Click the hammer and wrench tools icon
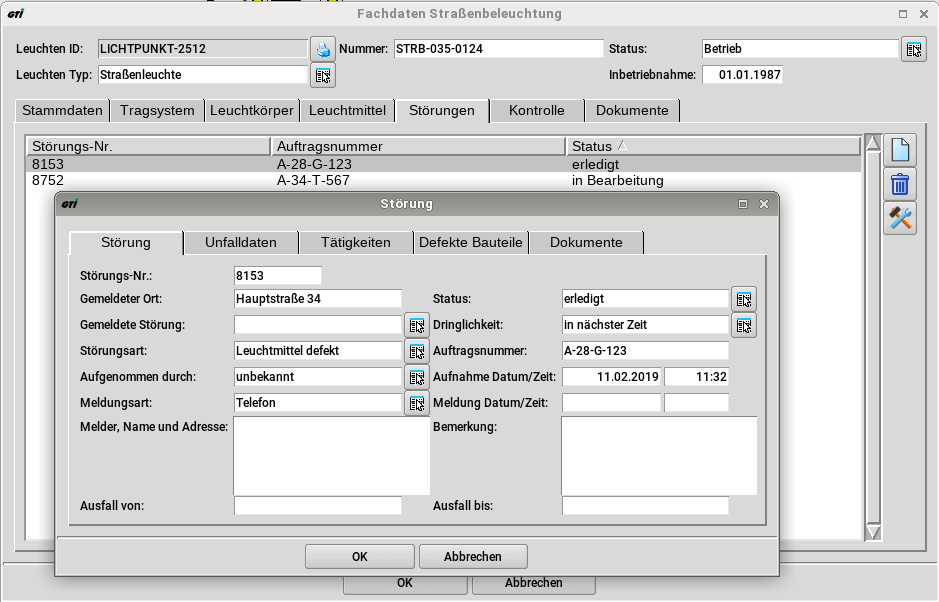The image size is (939, 602). 900,218
